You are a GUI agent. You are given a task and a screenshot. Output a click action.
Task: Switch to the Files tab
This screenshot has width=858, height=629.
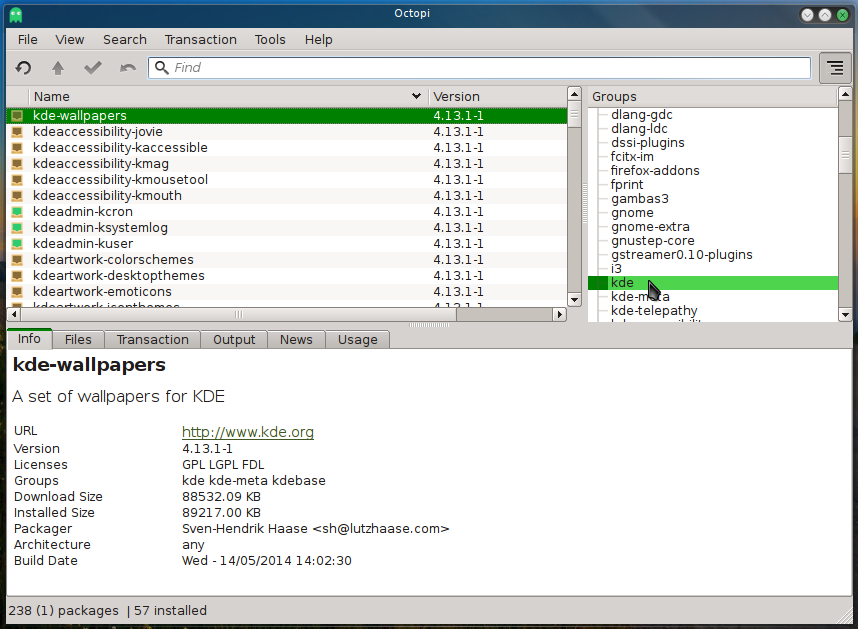[78, 340]
